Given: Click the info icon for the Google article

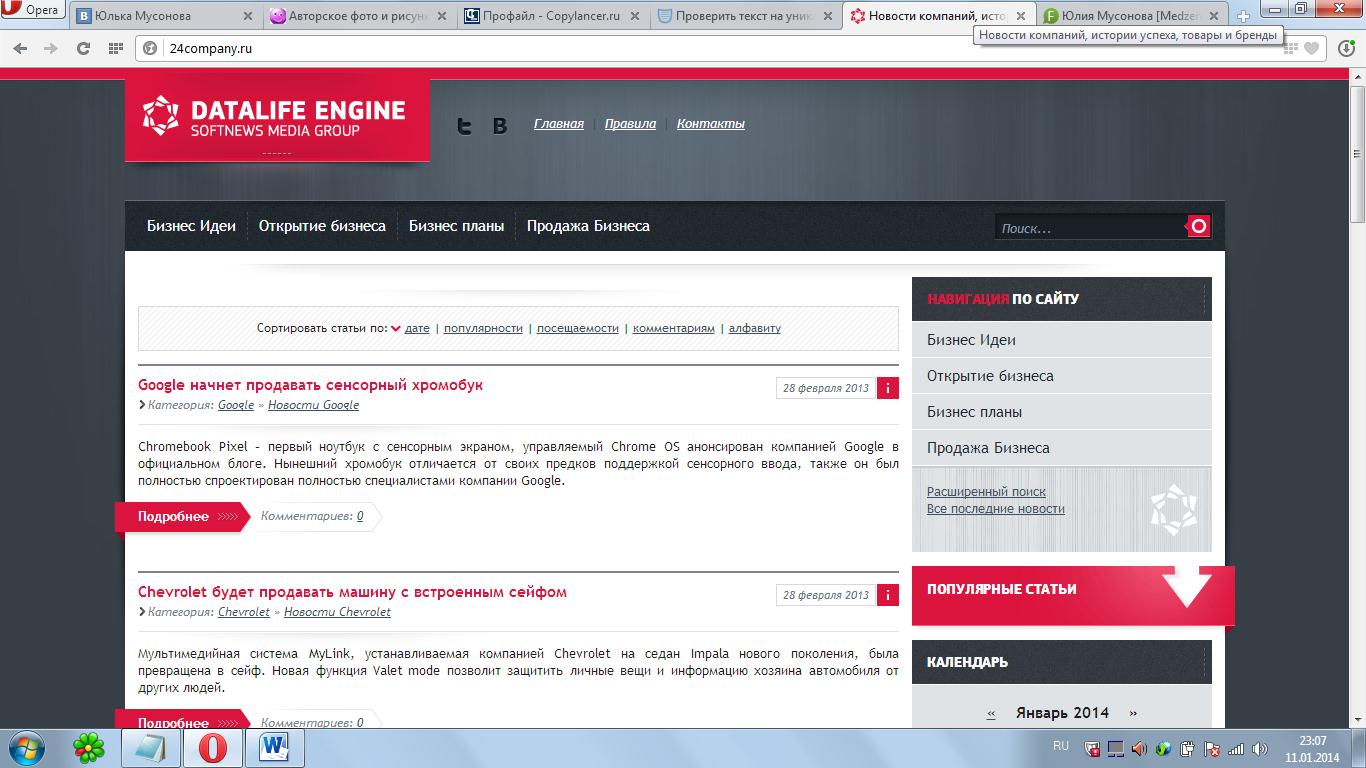Looking at the screenshot, I should (888, 388).
